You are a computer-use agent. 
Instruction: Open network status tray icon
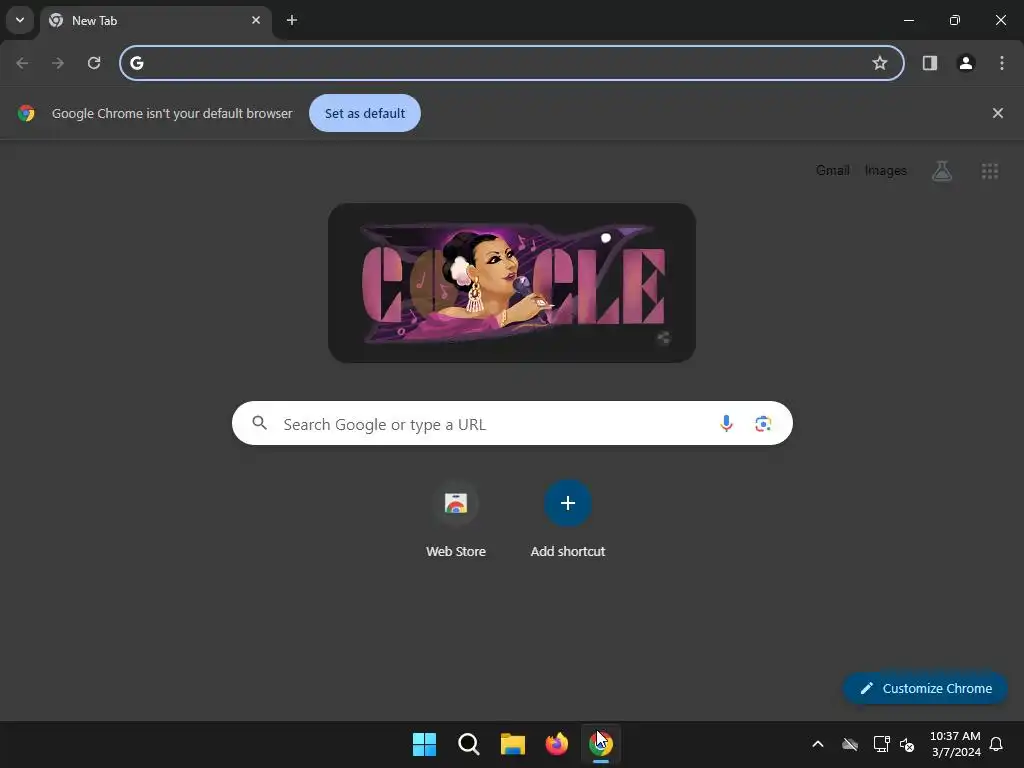882,744
